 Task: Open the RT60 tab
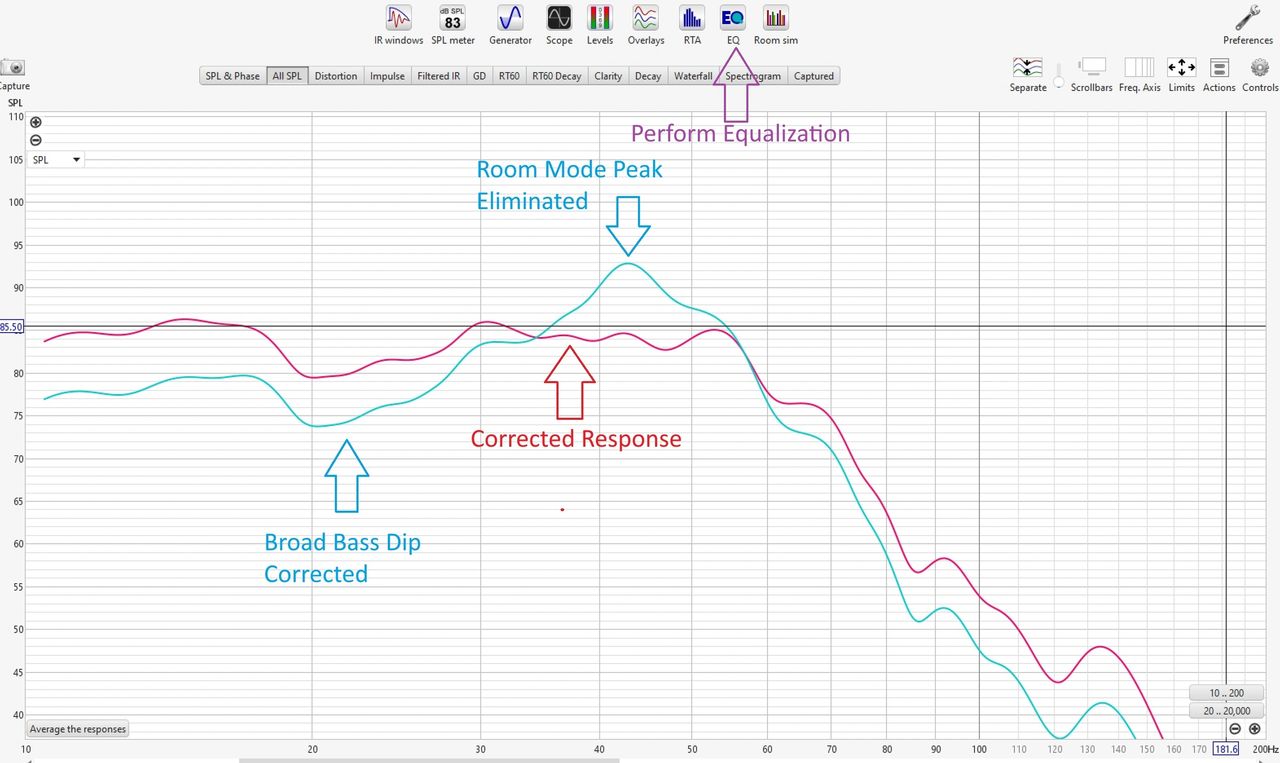coord(509,76)
